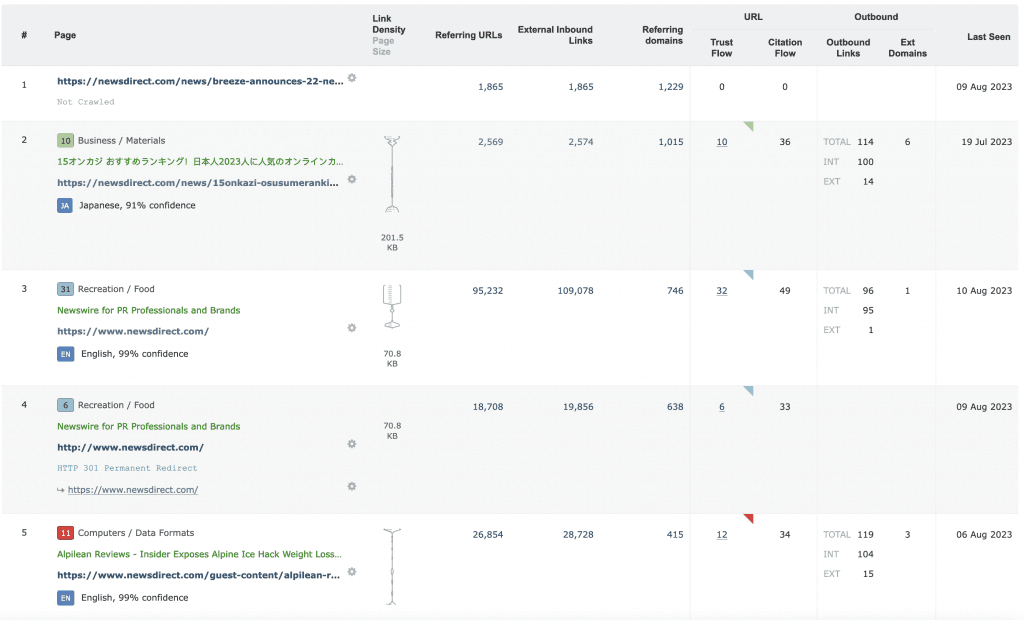Click Referring domains value 1,229
This screenshot has width=1024, height=620.
[671, 87]
